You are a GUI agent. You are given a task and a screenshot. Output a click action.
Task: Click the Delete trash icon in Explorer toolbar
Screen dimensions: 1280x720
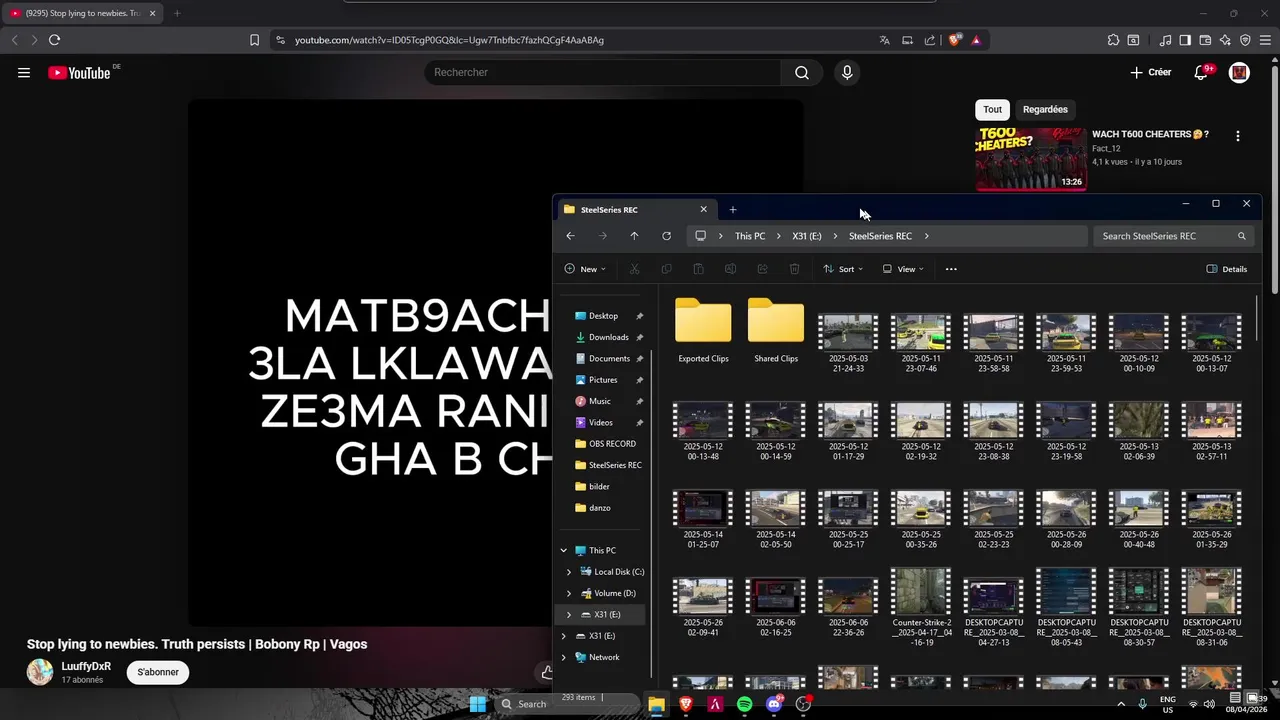tap(794, 269)
